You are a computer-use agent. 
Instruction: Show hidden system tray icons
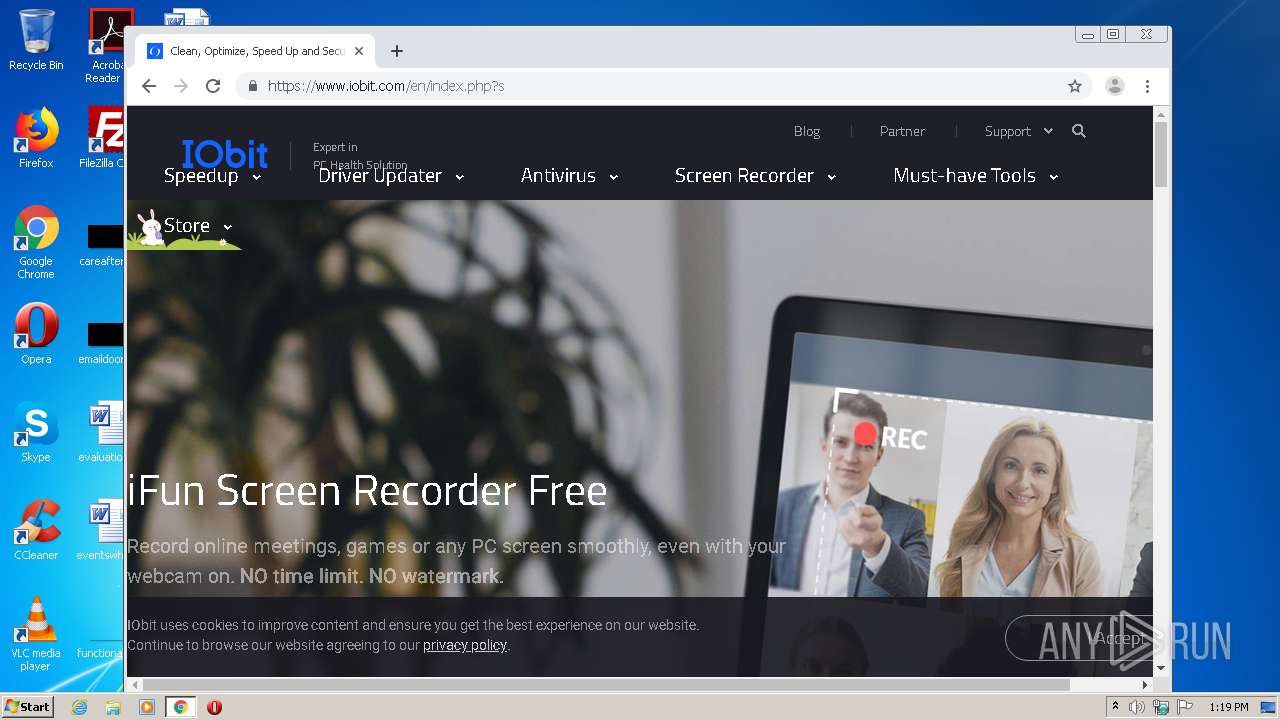(x=1115, y=707)
